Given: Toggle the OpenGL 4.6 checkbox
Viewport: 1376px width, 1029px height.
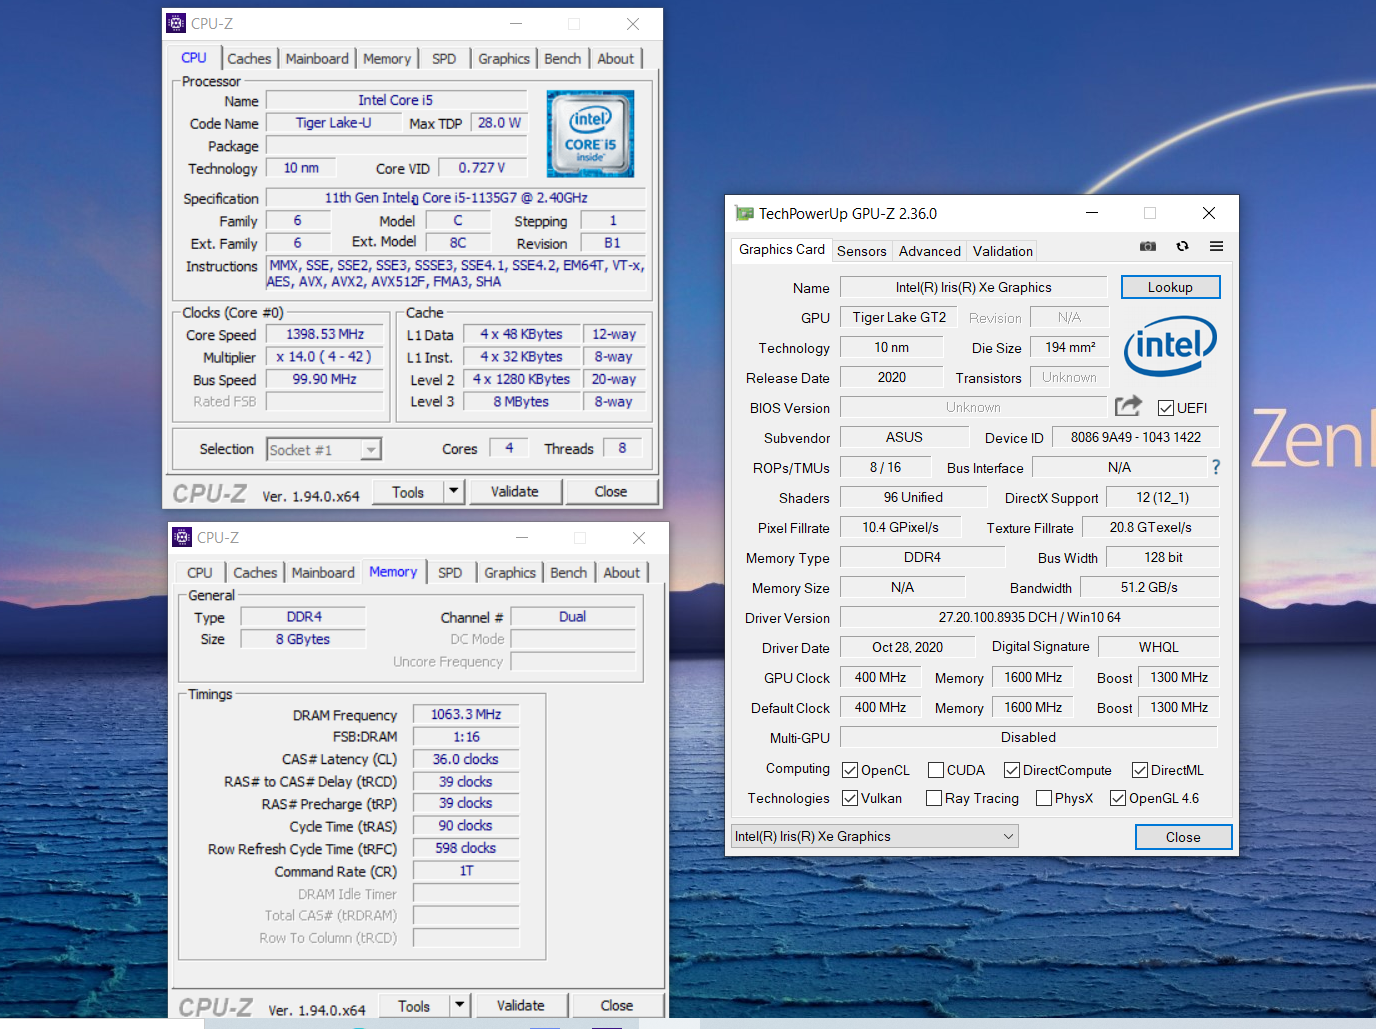Looking at the screenshot, I should [1118, 798].
